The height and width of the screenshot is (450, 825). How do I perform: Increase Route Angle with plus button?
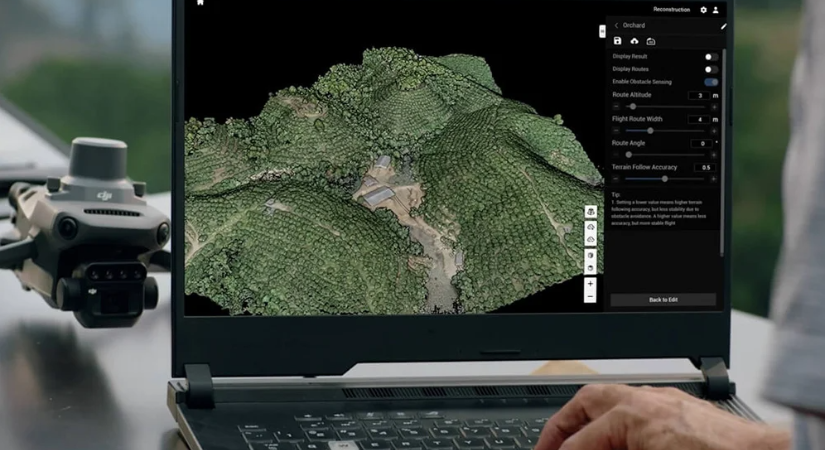(x=714, y=155)
